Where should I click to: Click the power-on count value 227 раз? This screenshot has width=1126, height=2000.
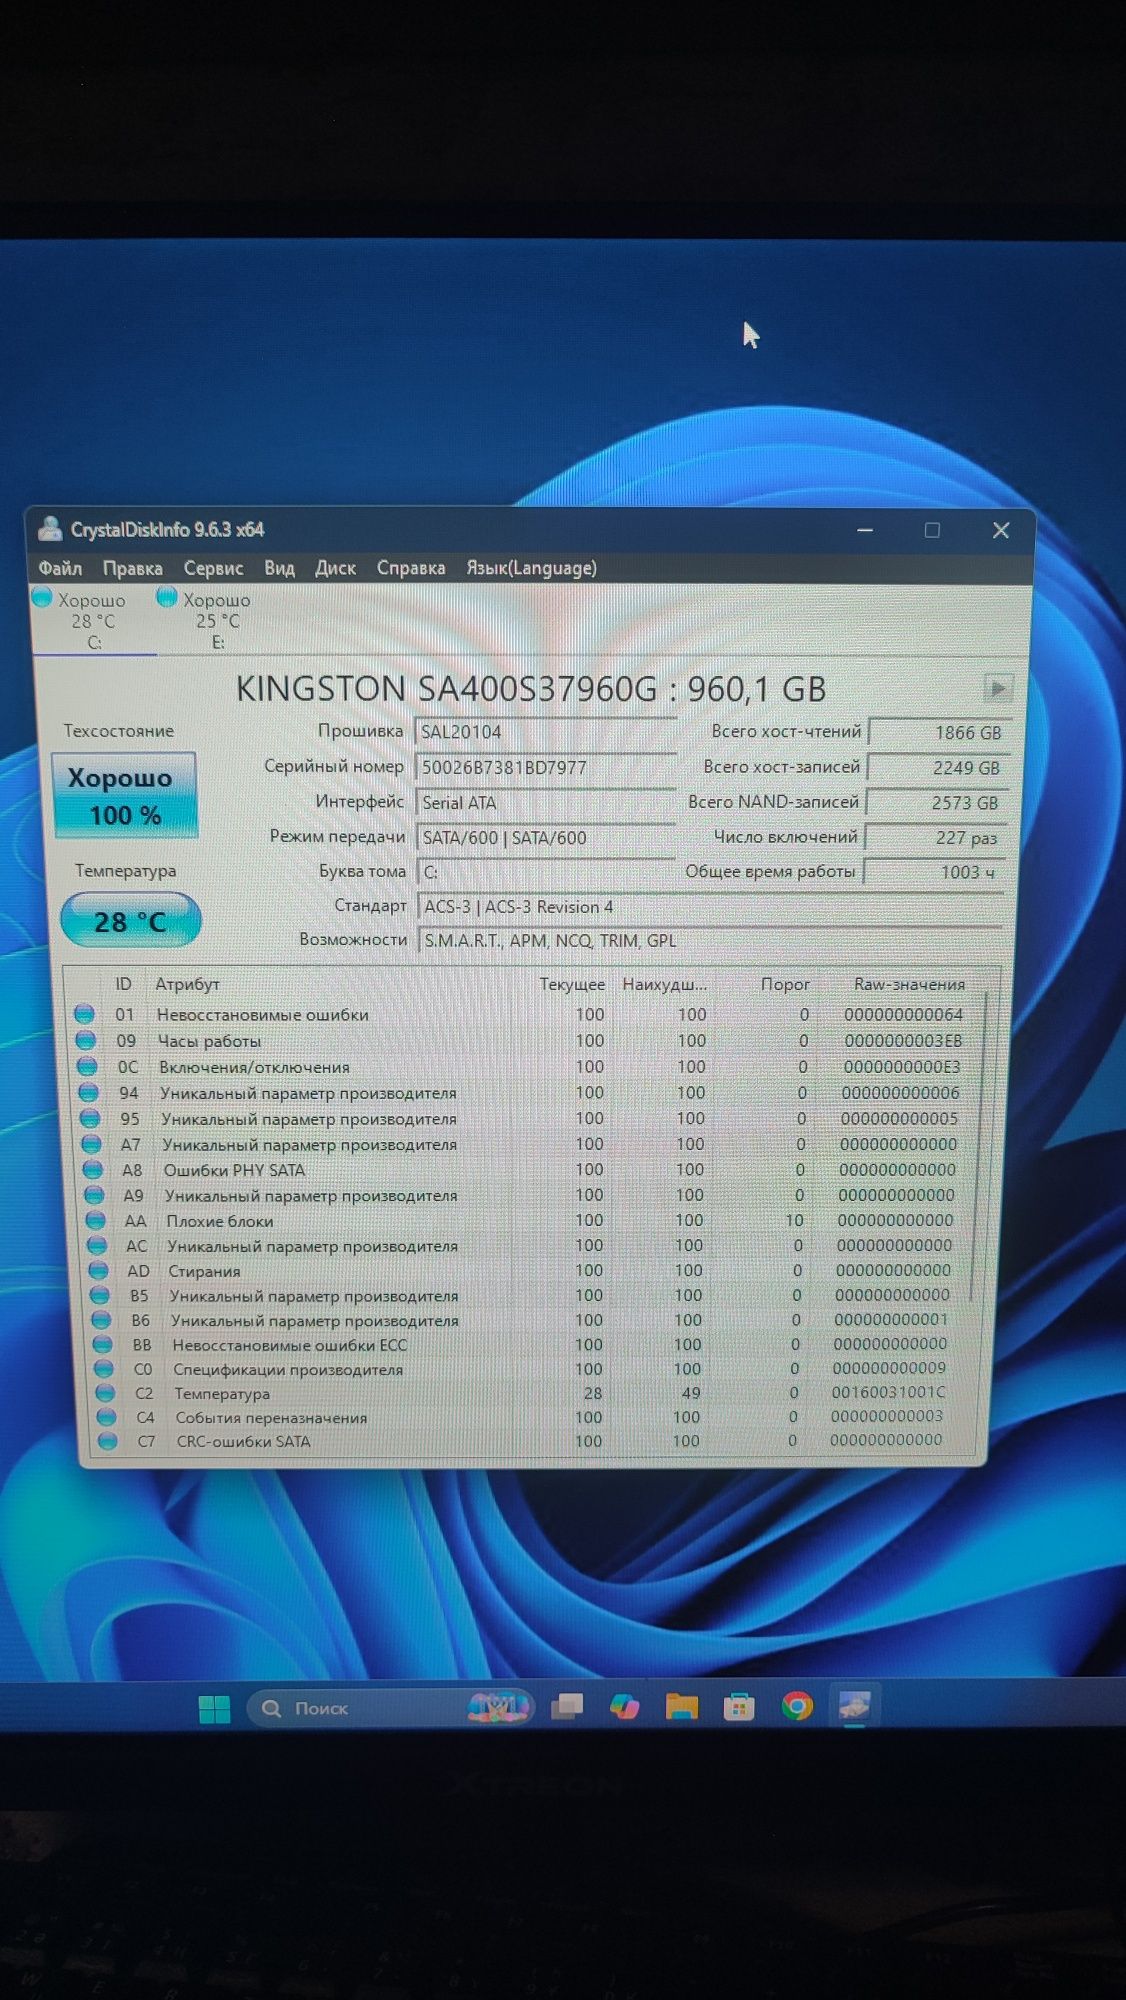tap(936, 837)
